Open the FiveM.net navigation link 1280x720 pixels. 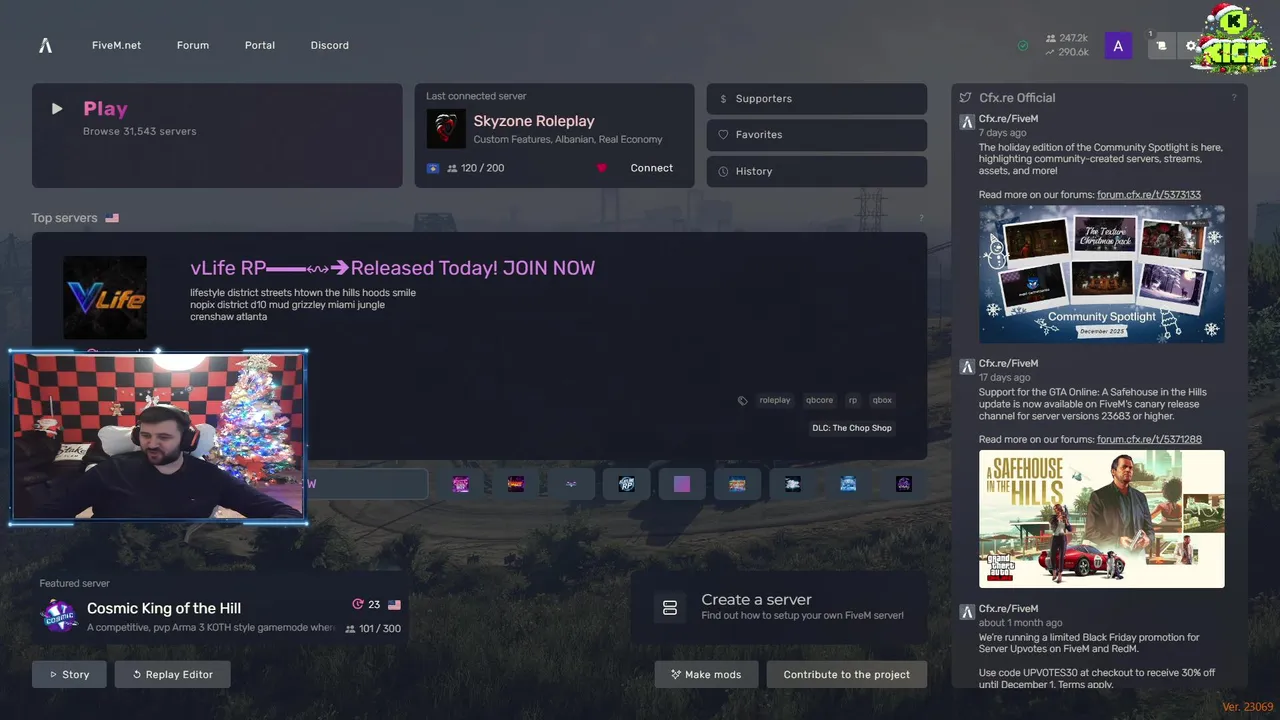click(116, 45)
